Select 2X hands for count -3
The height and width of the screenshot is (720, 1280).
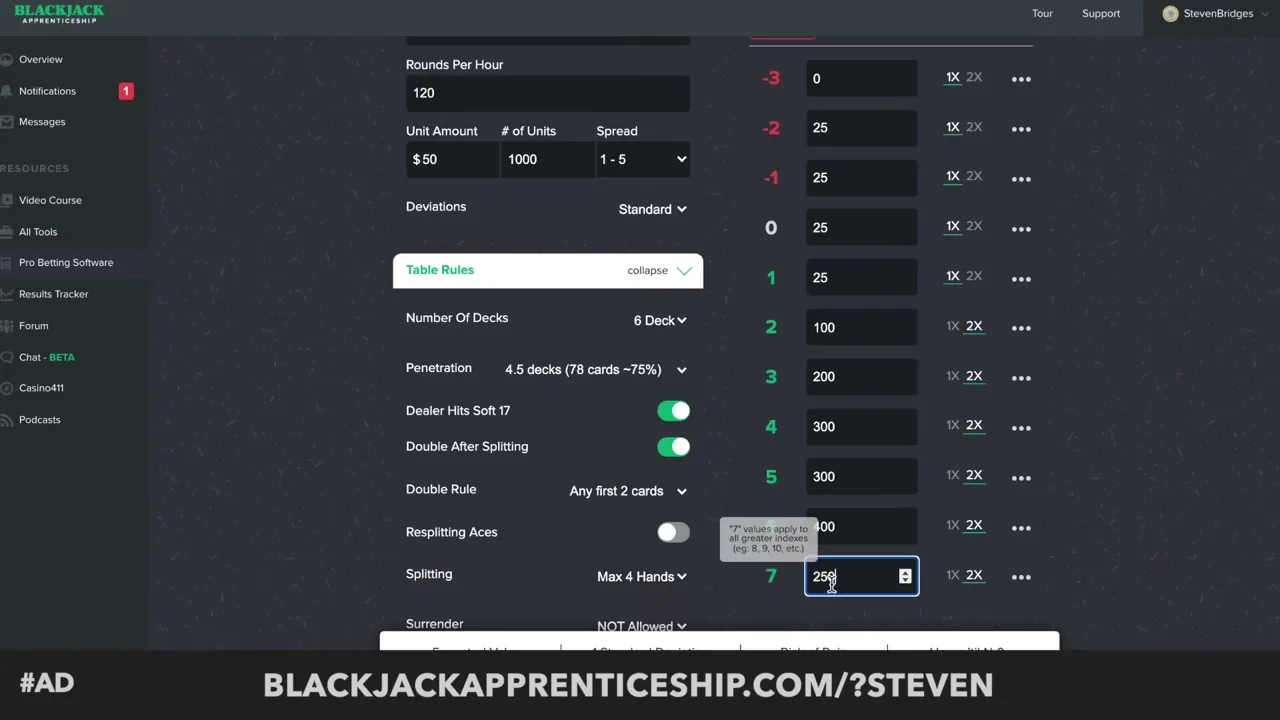(x=974, y=77)
